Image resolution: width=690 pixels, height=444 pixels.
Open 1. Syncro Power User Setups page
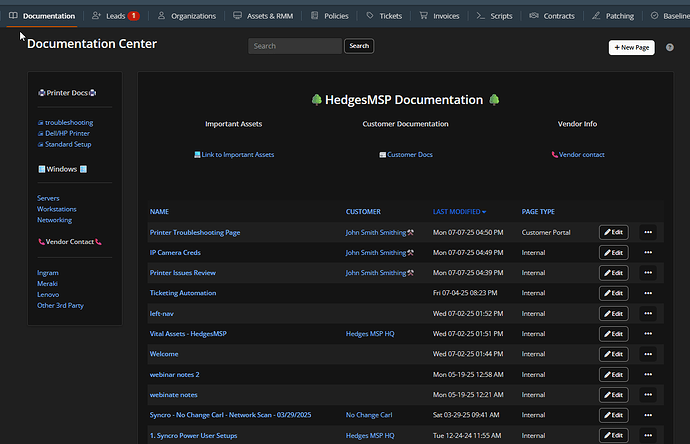pyautogui.click(x=193, y=436)
